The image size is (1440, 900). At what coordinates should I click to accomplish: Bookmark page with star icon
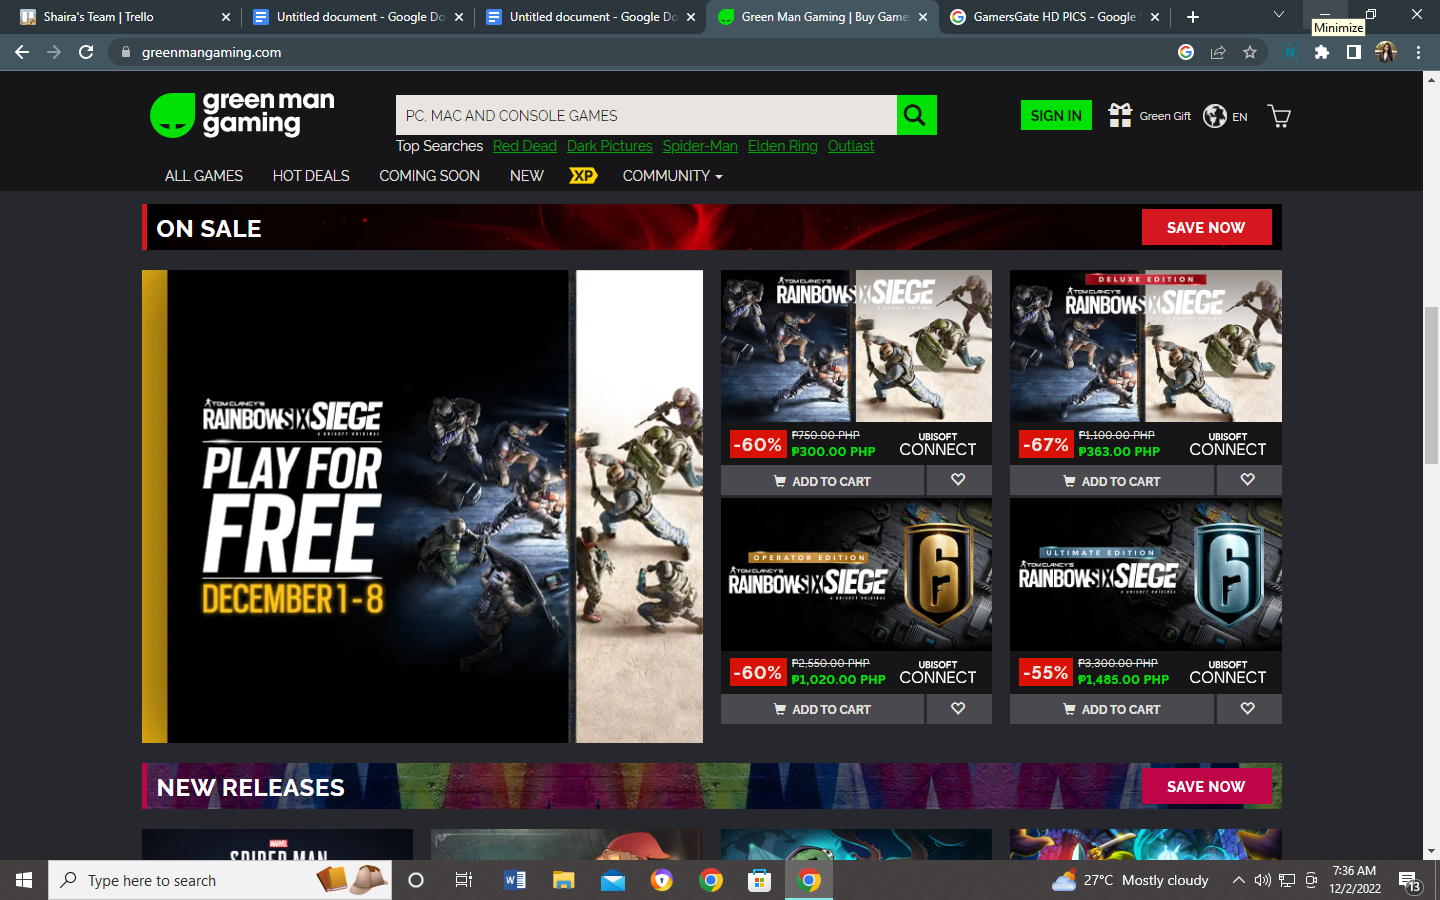[x=1250, y=52]
